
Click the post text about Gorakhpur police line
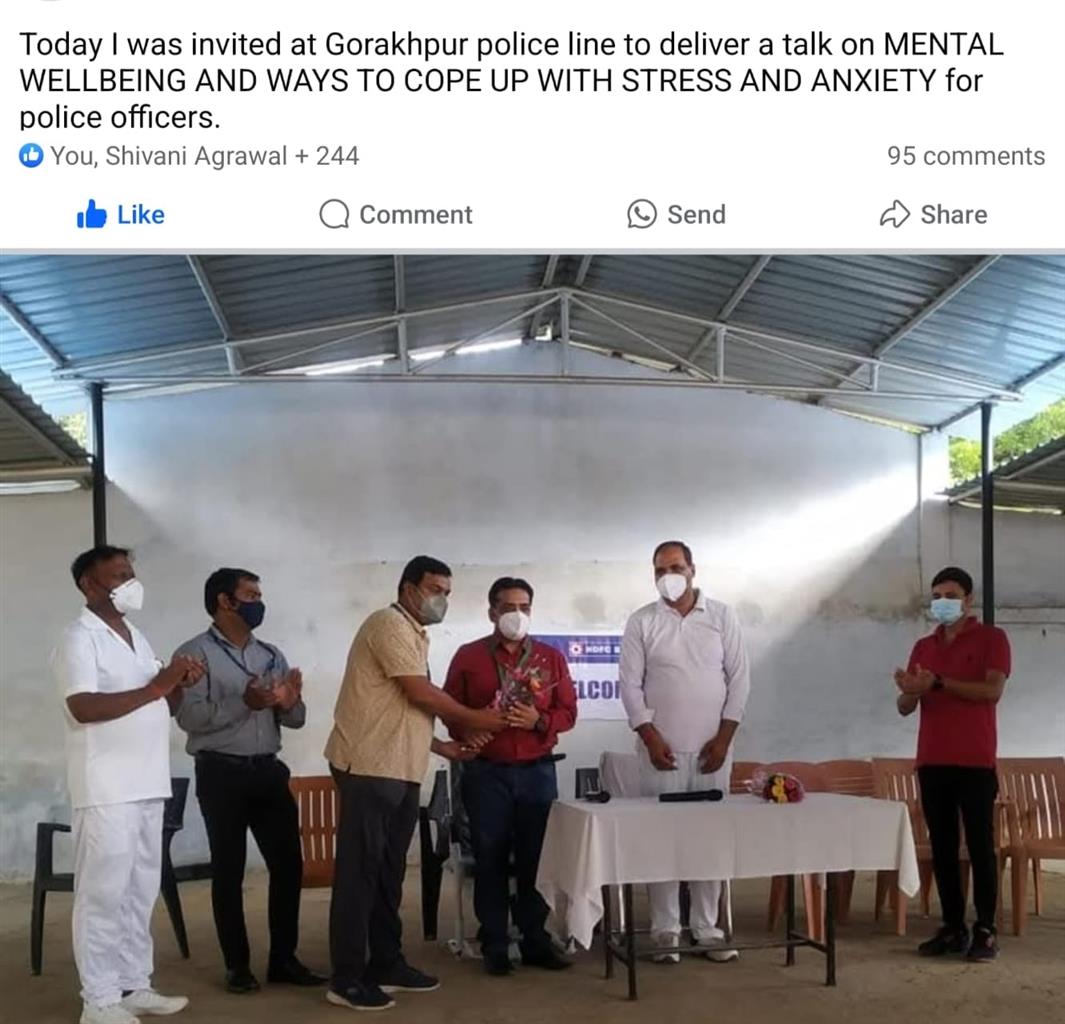(511, 80)
